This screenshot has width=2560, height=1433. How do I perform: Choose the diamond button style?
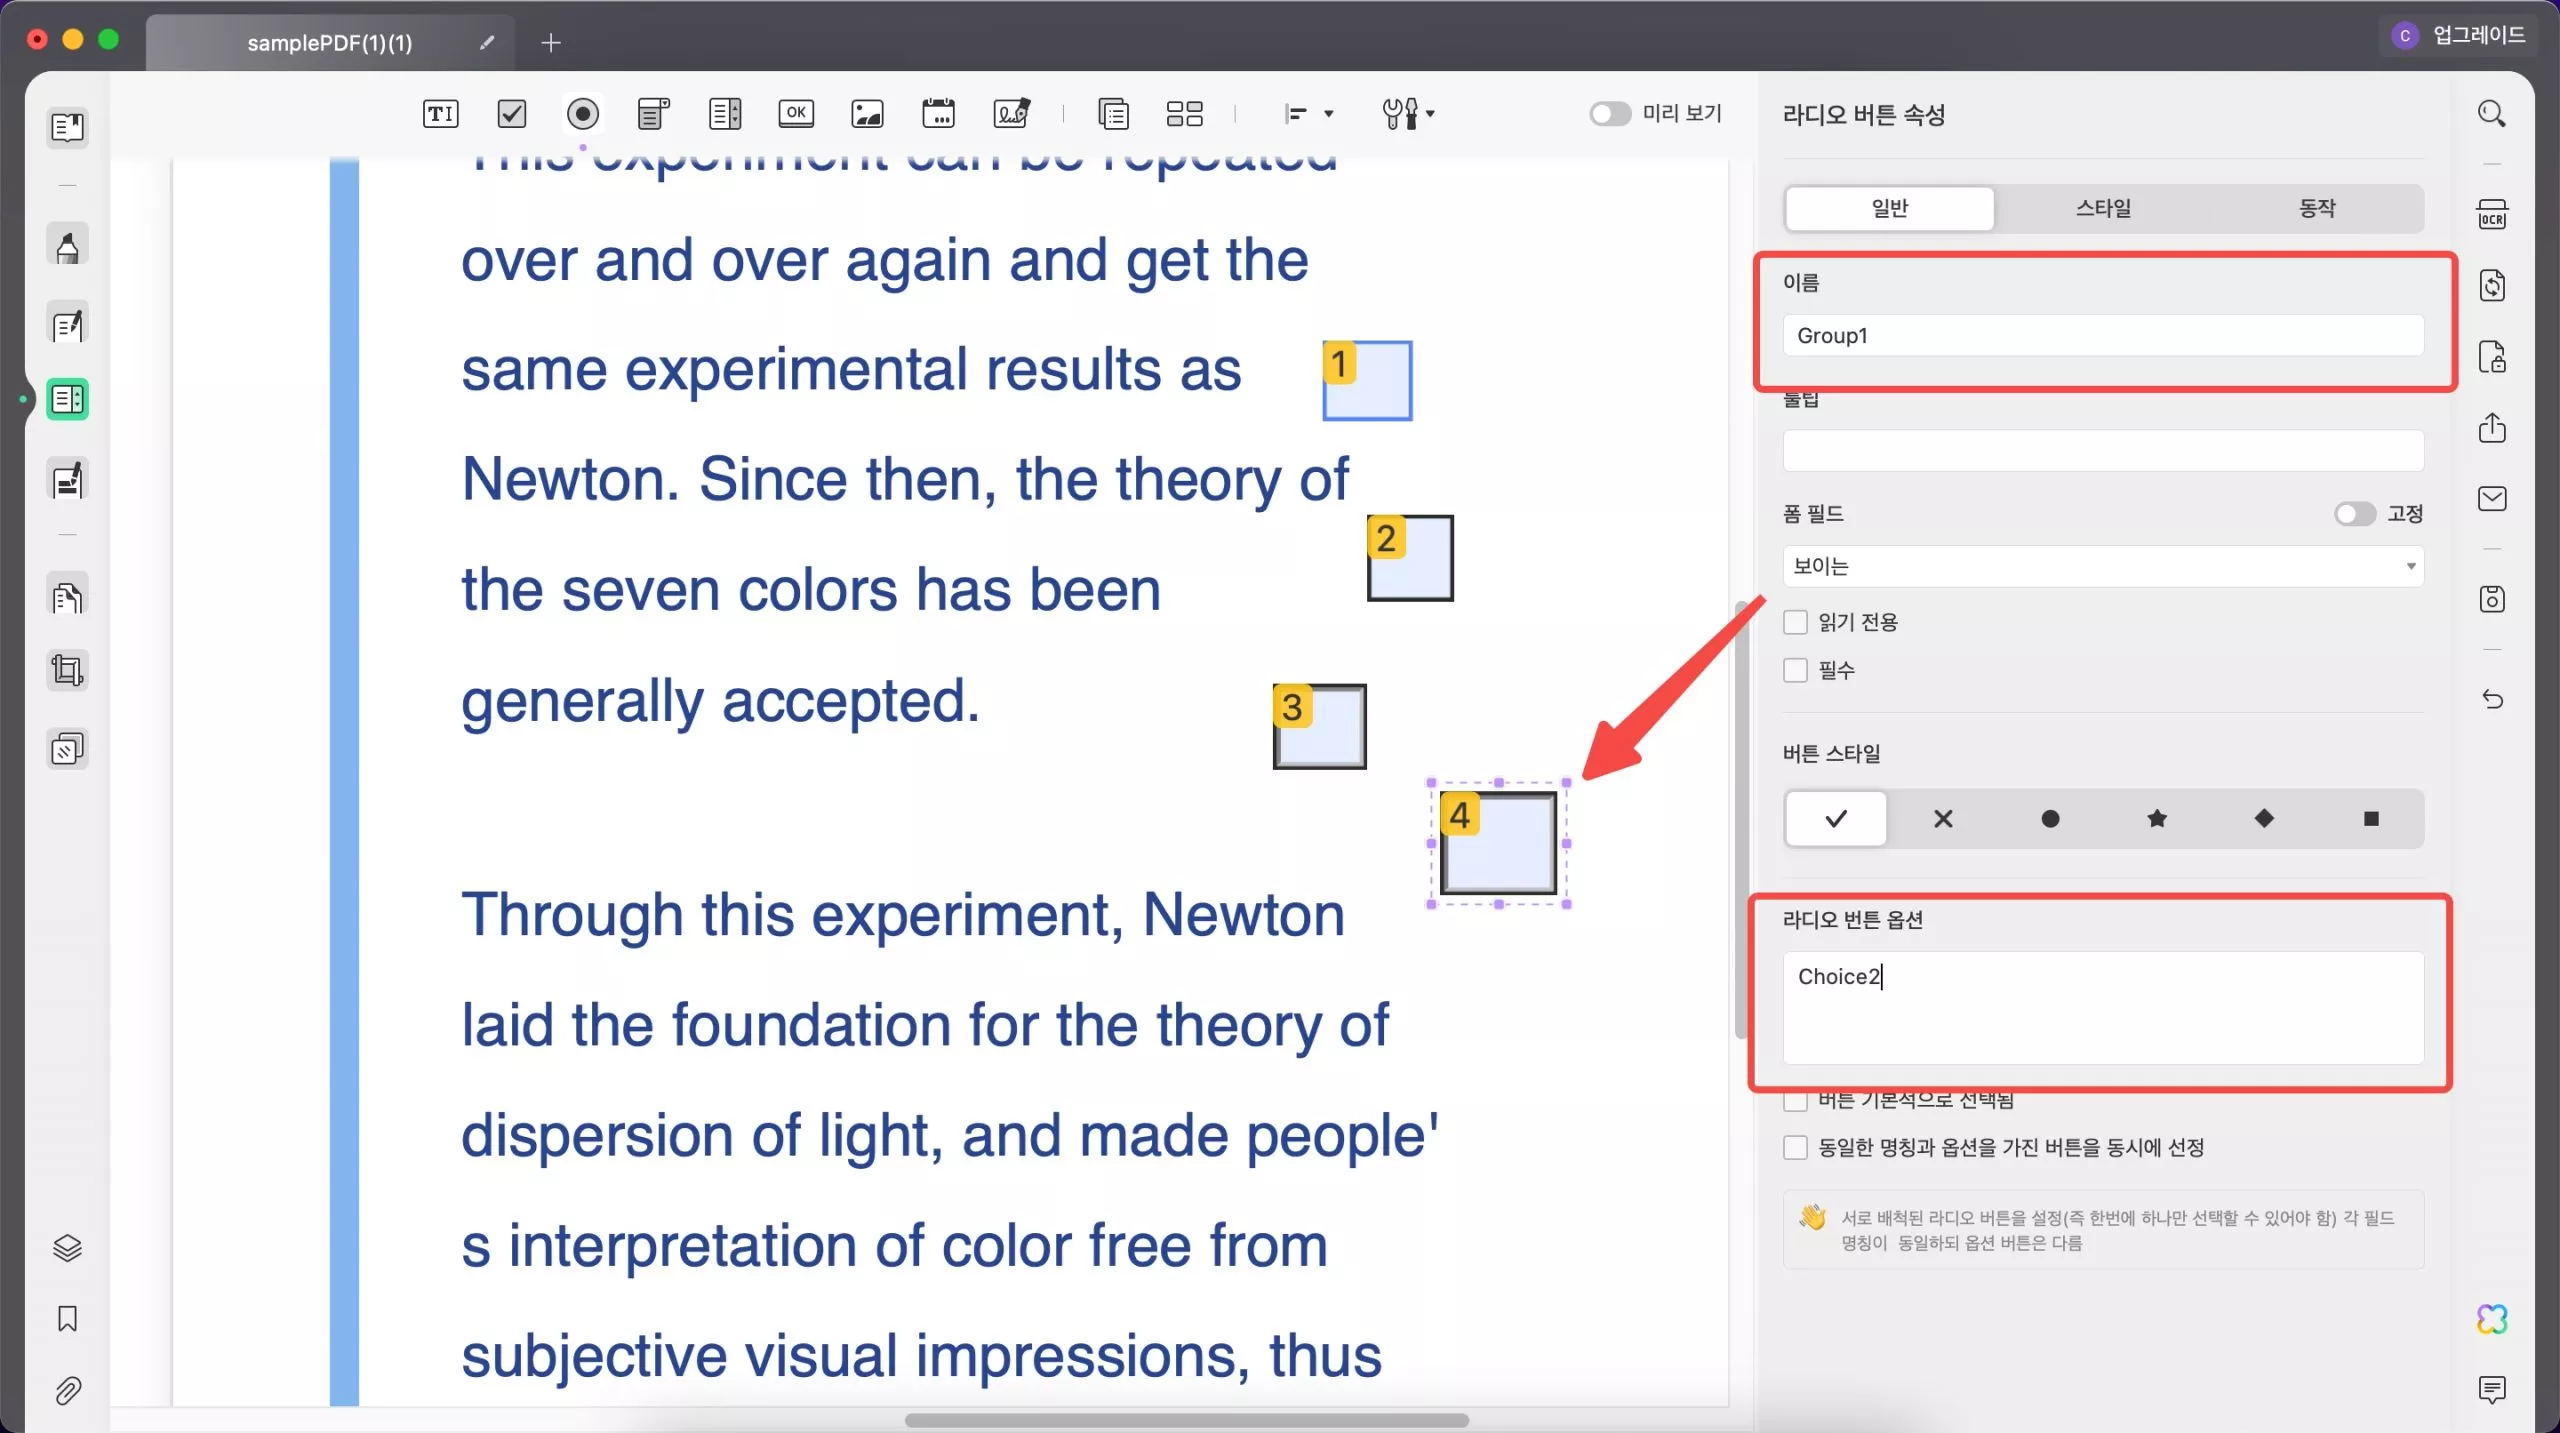(x=2264, y=819)
